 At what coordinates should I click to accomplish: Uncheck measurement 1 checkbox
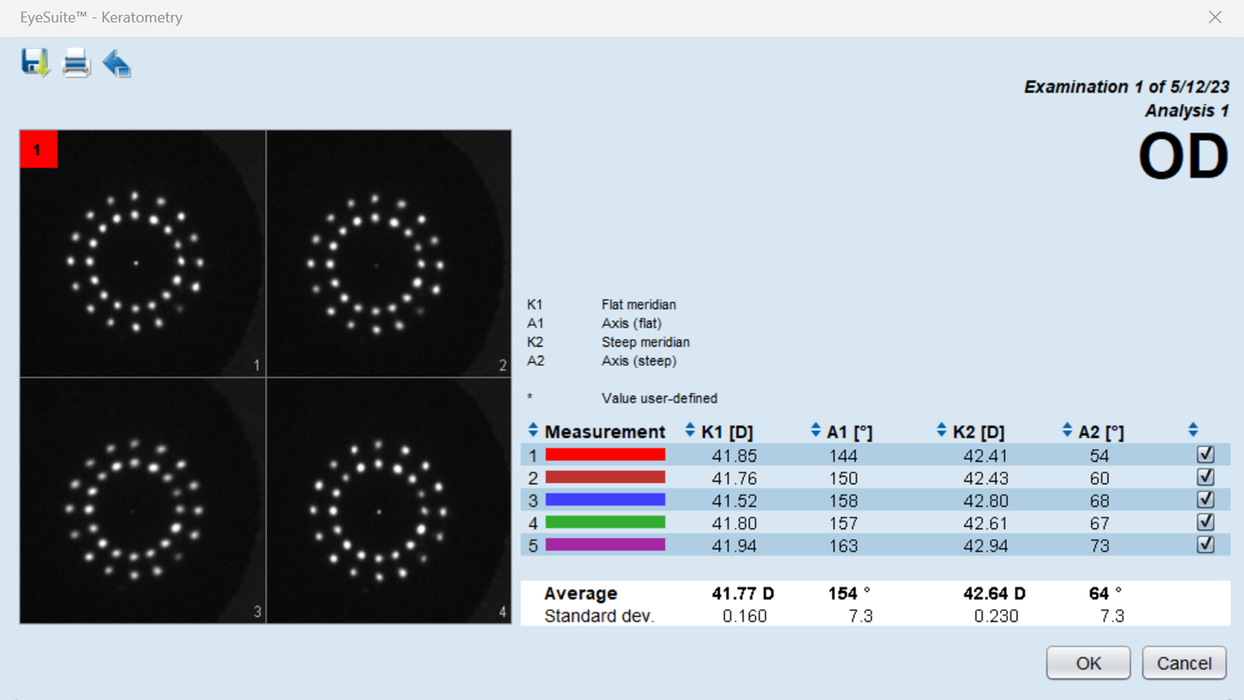pyautogui.click(x=1206, y=454)
